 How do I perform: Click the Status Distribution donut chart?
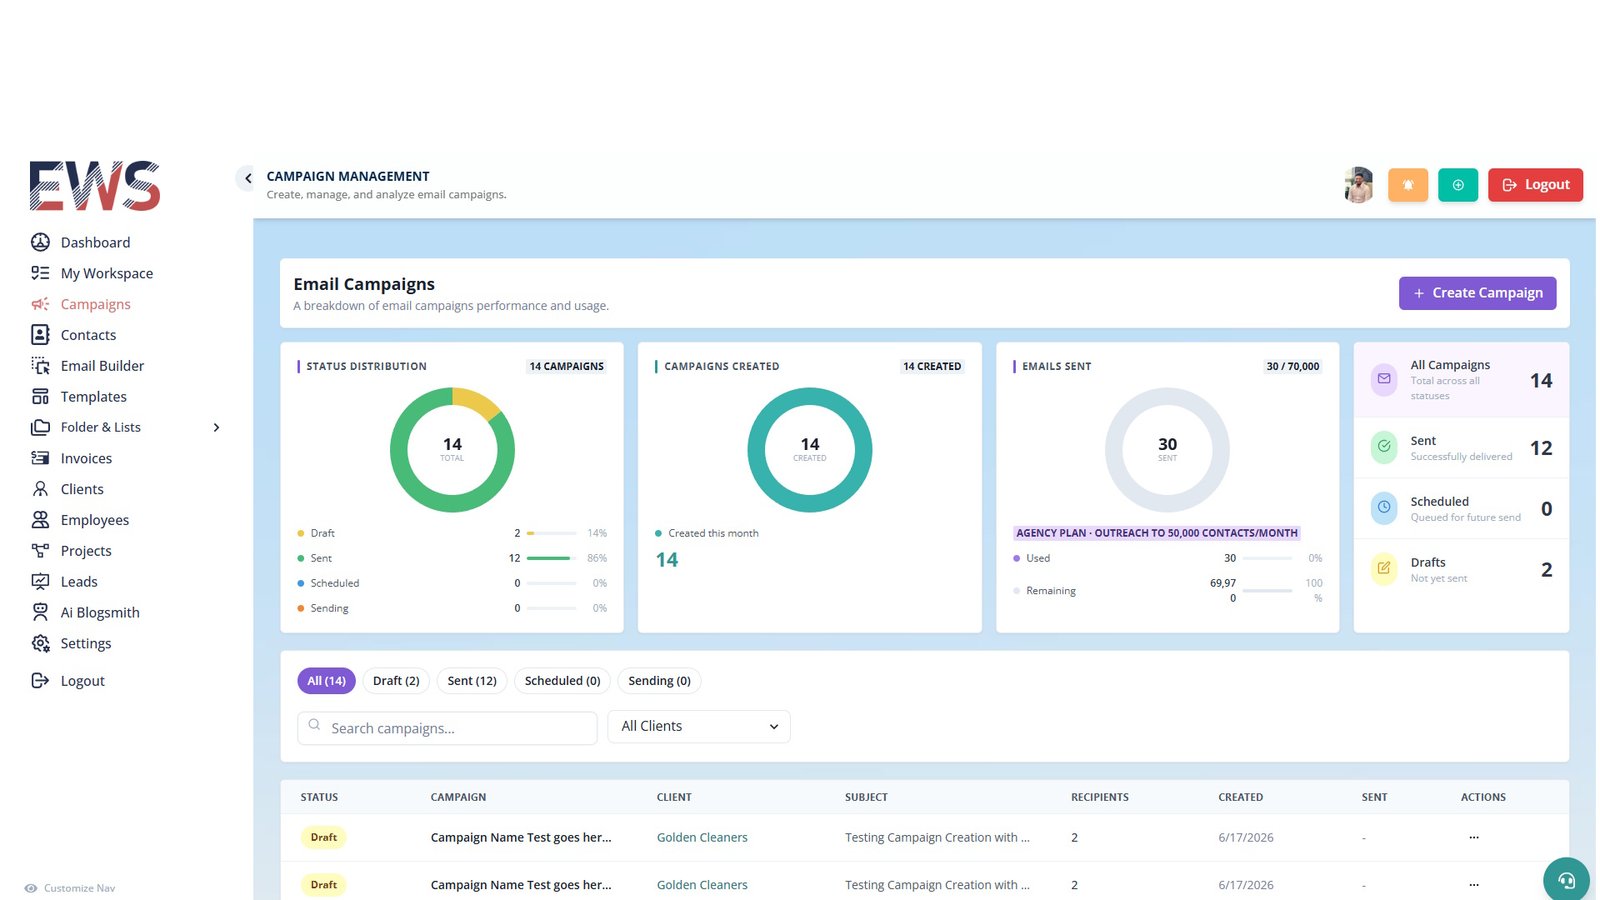coord(452,450)
